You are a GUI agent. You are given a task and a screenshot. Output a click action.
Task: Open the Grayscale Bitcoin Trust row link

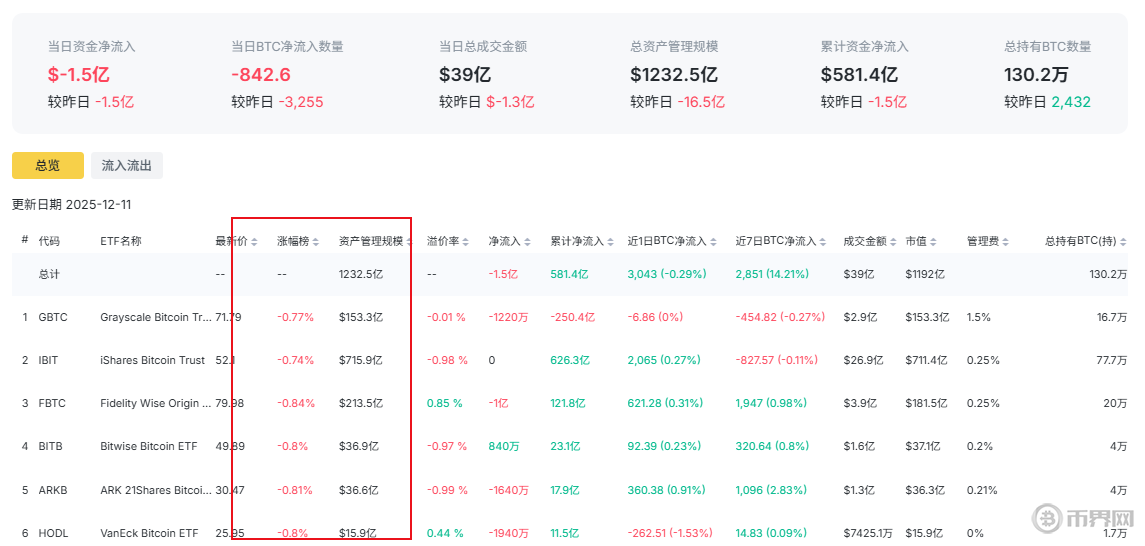(157, 317)
